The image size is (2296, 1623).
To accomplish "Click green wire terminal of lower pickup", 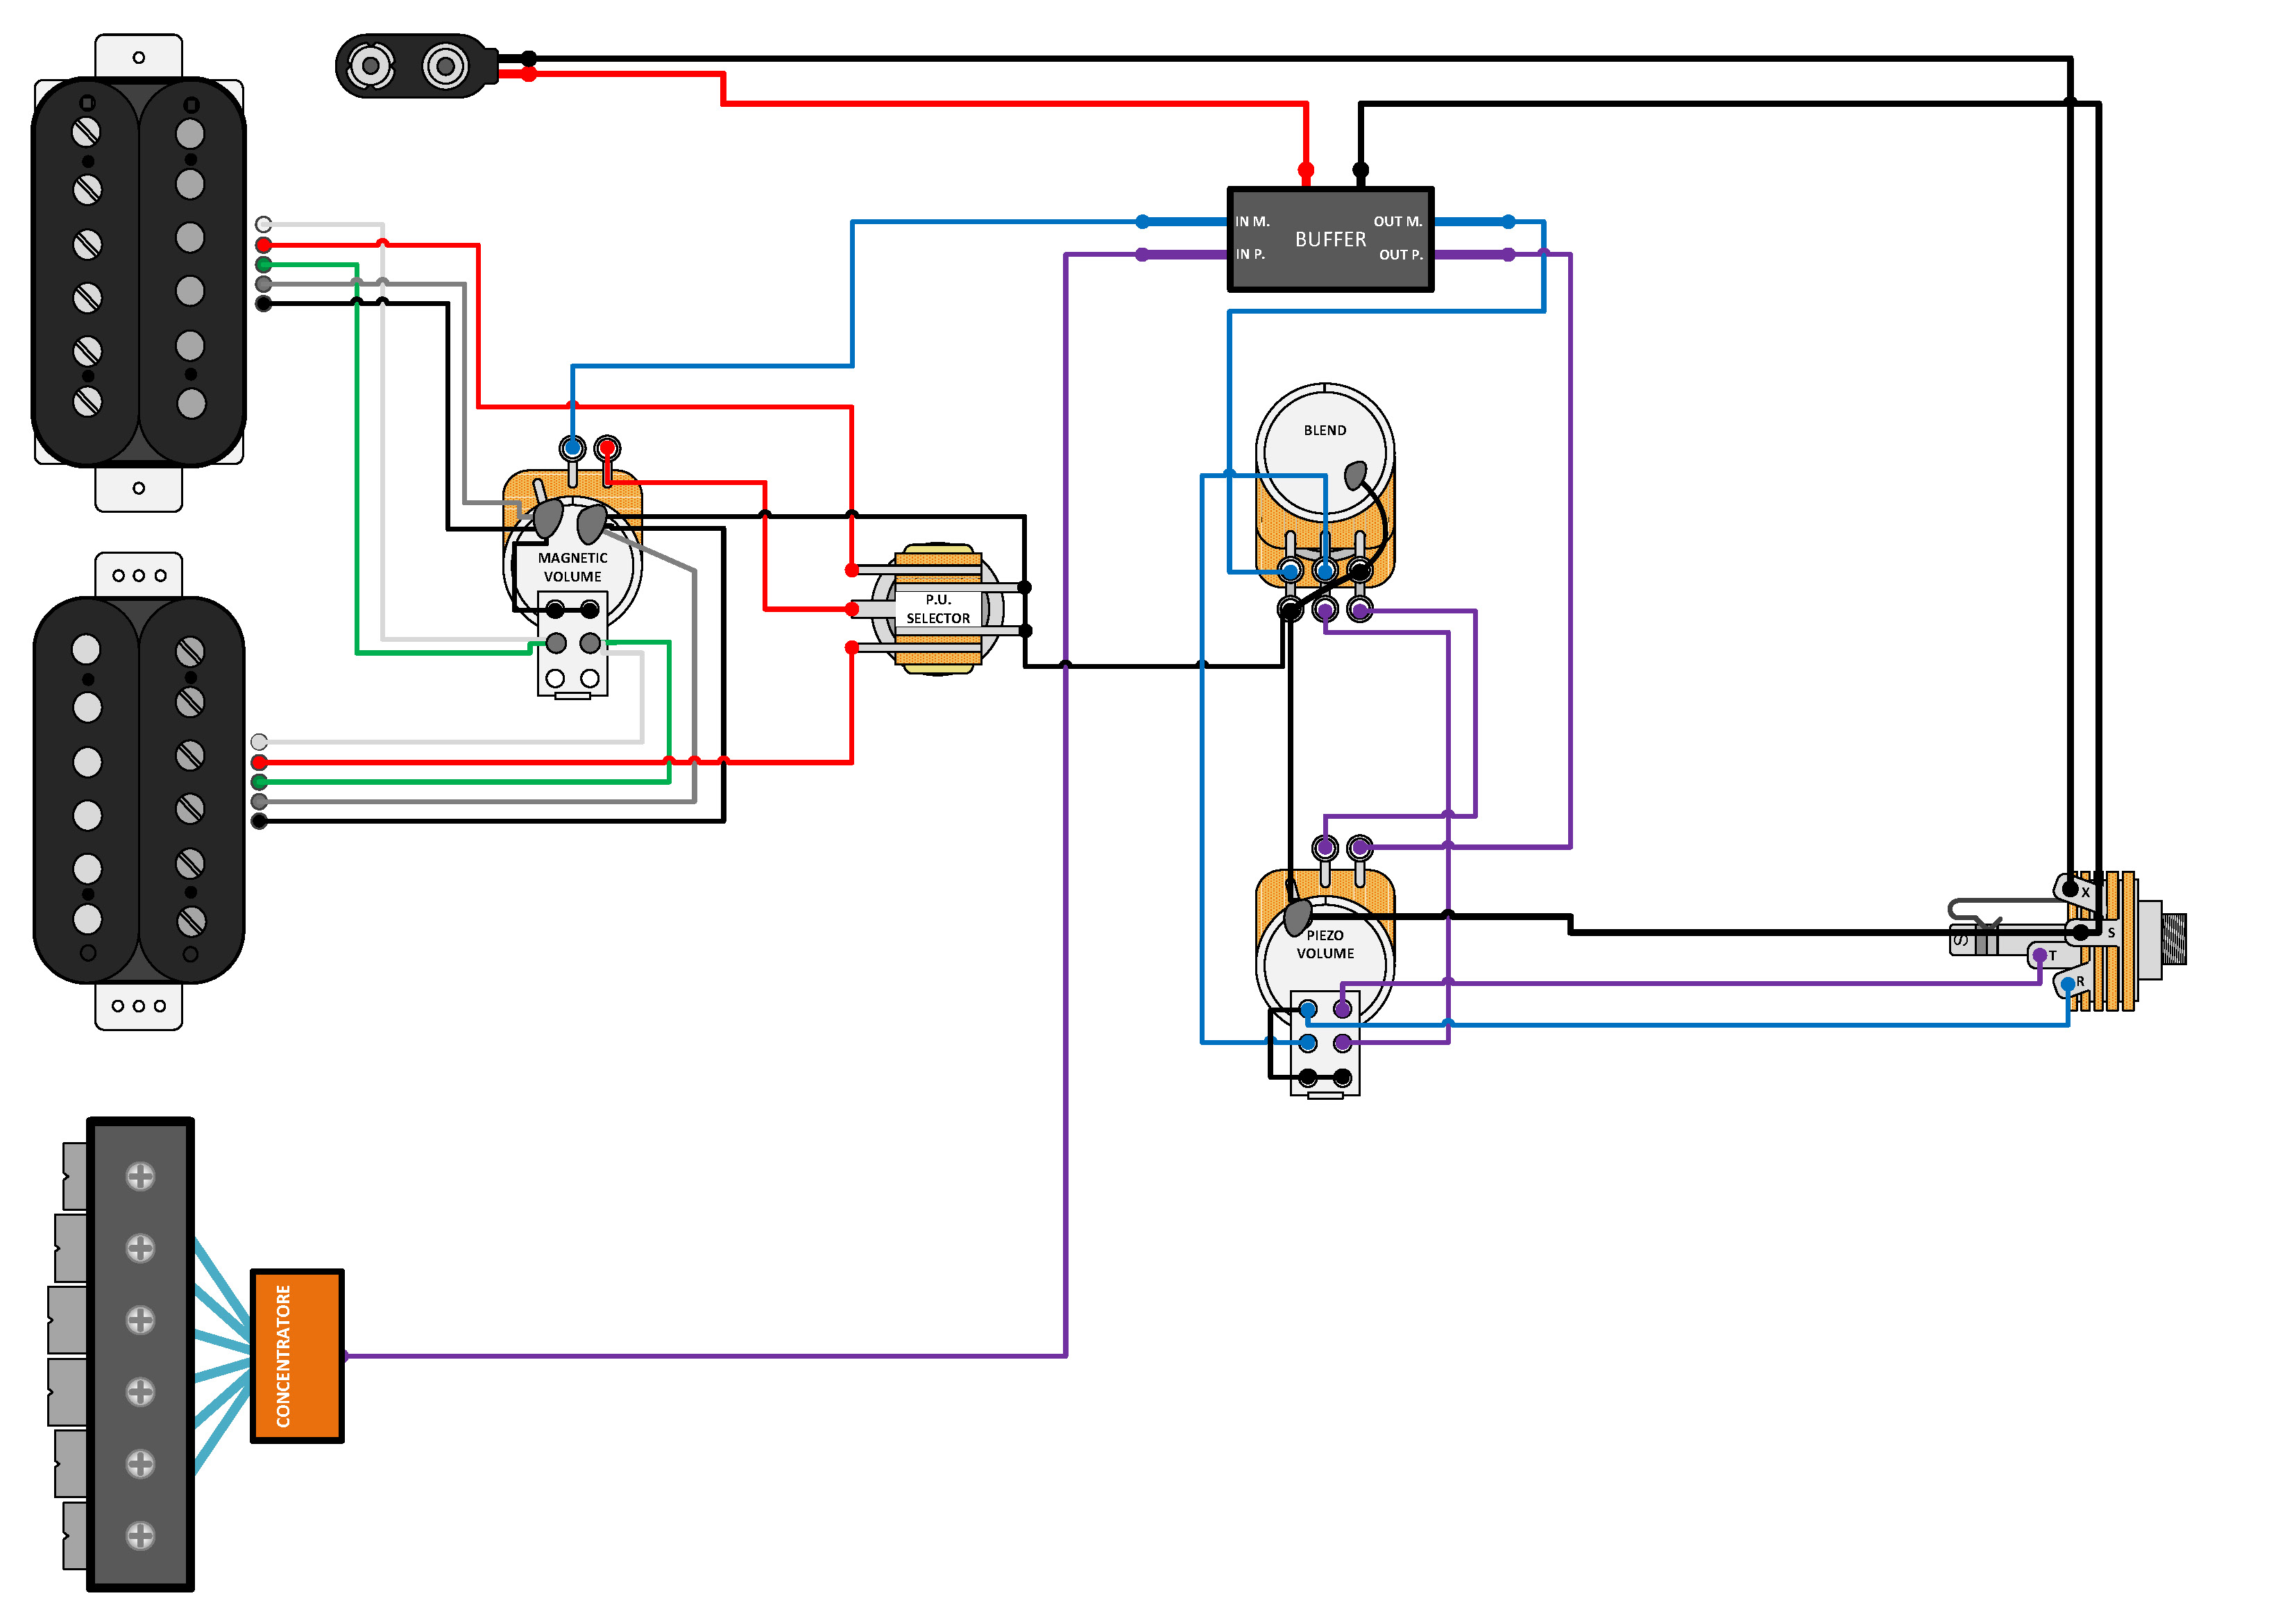I will pyautogui.click(x=259, y=781).
